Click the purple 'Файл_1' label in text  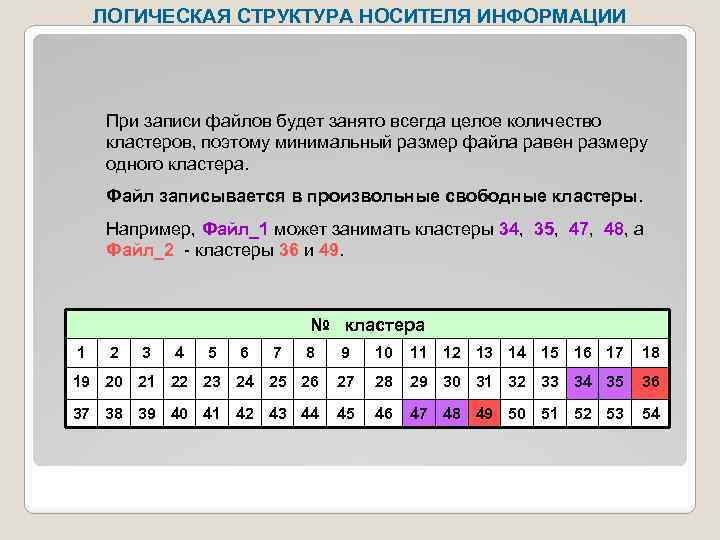235,229
